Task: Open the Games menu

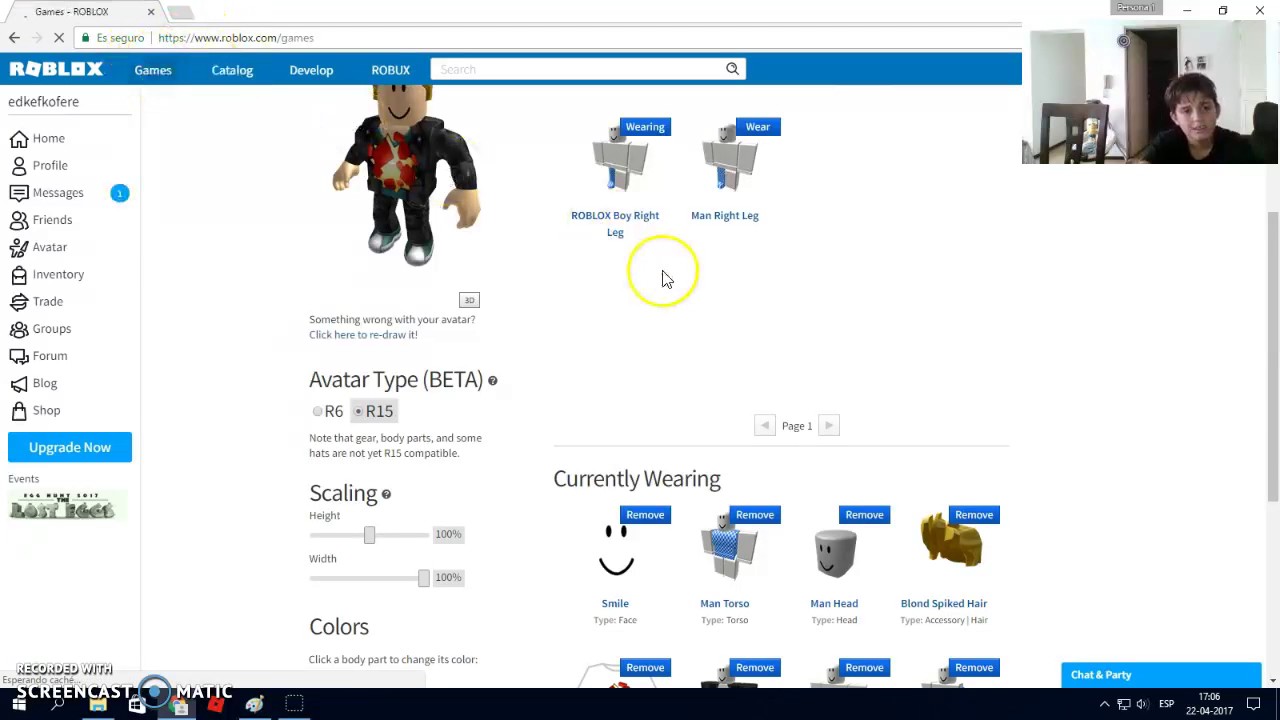Action: click(153, 70)
